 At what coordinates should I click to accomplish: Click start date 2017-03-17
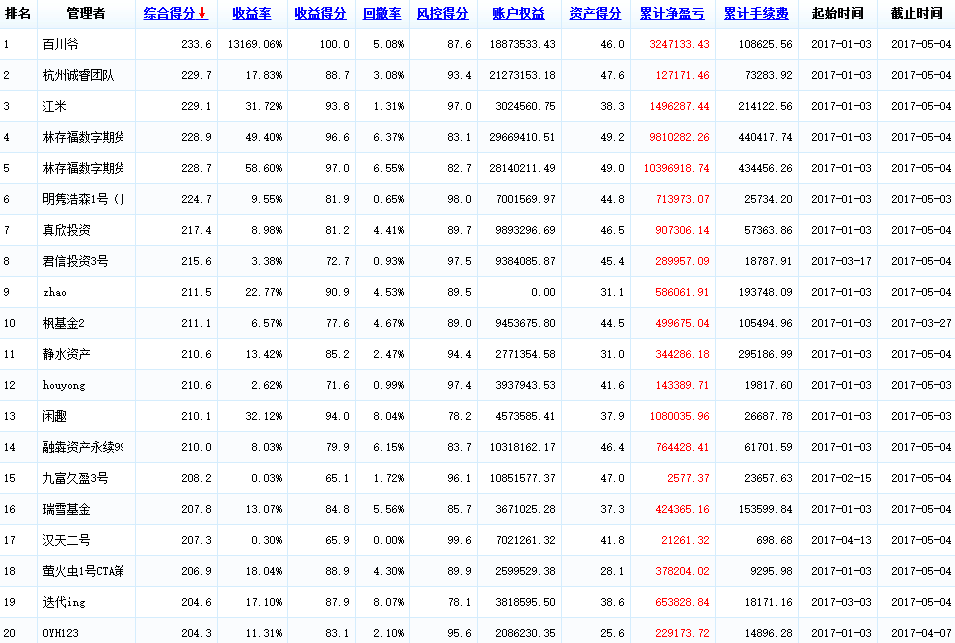coord(841,261)
